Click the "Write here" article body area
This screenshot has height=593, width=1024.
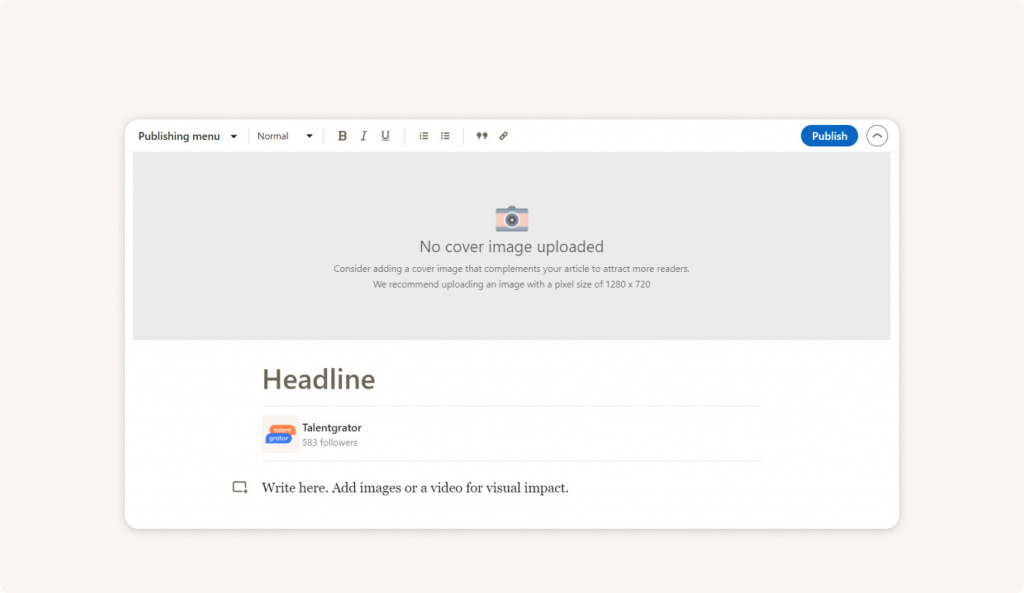click(x=415, y=488)
